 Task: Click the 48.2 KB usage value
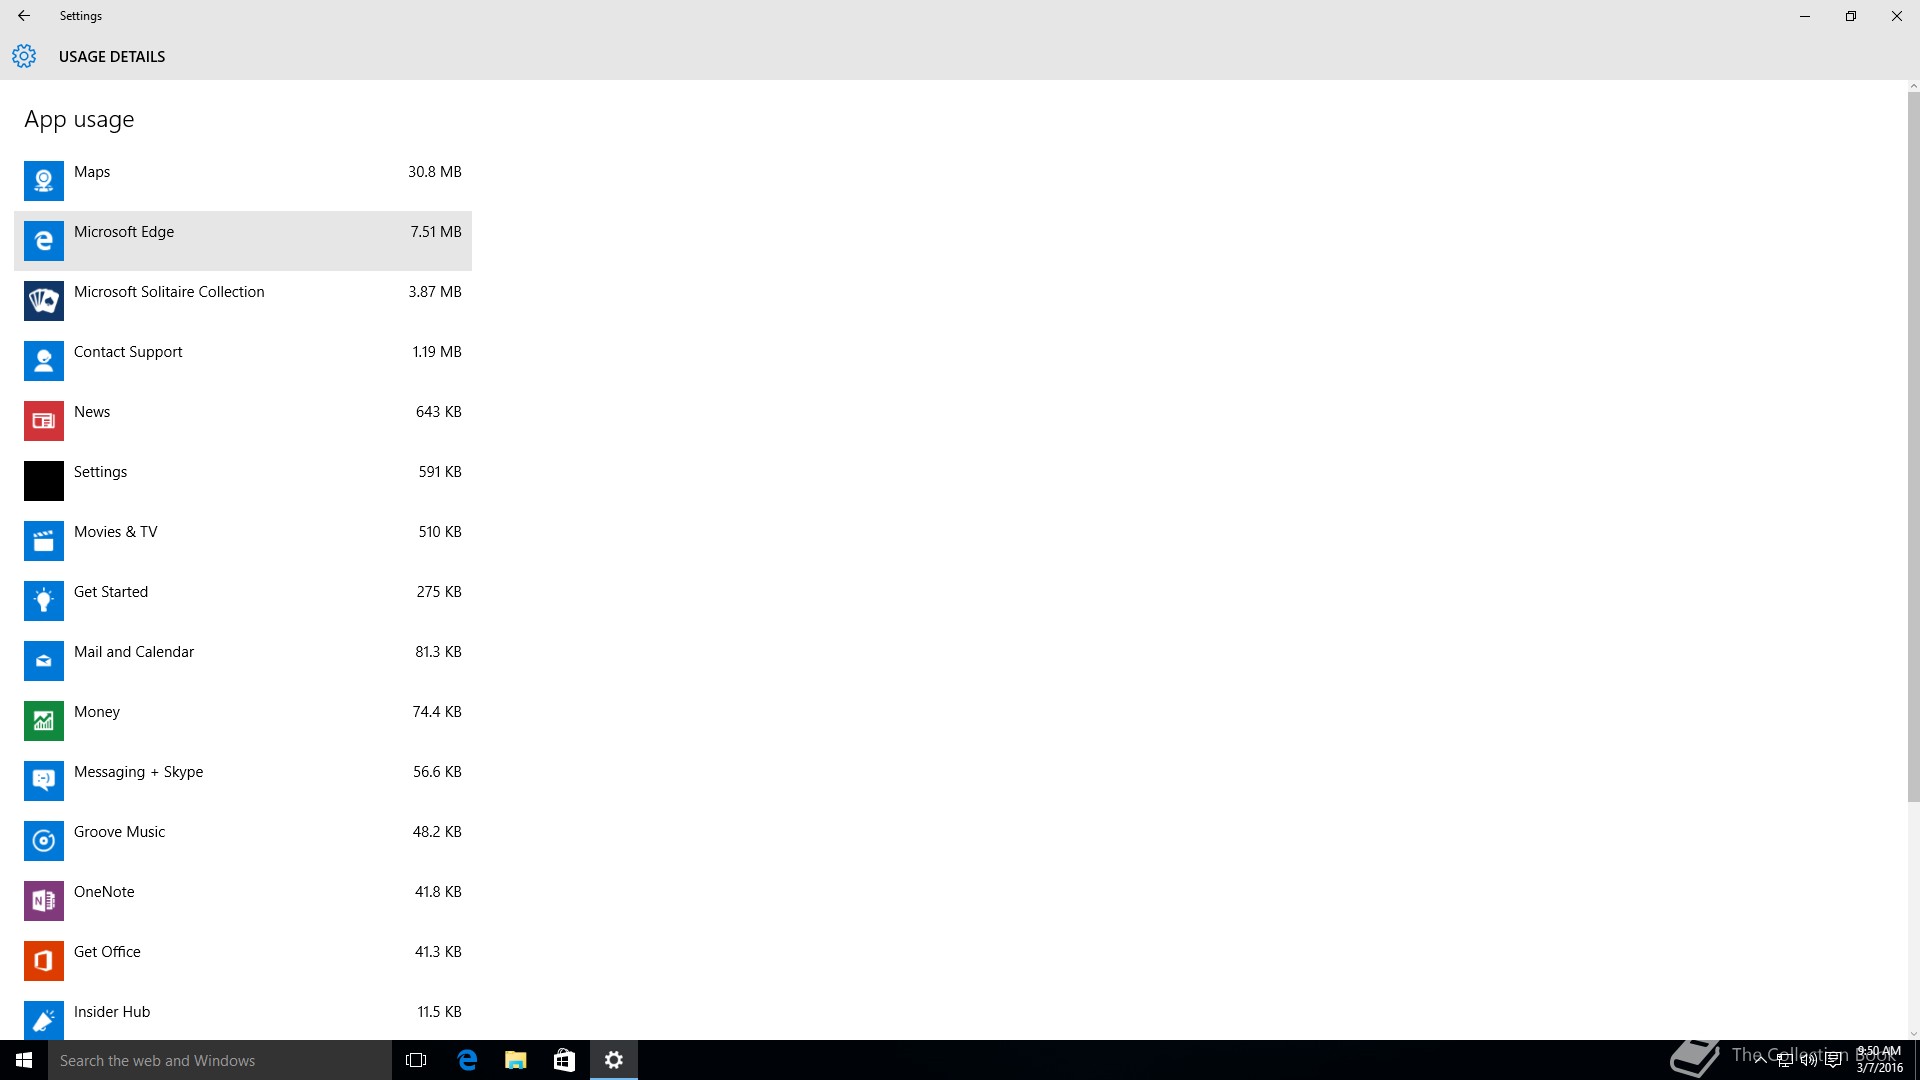437,832
